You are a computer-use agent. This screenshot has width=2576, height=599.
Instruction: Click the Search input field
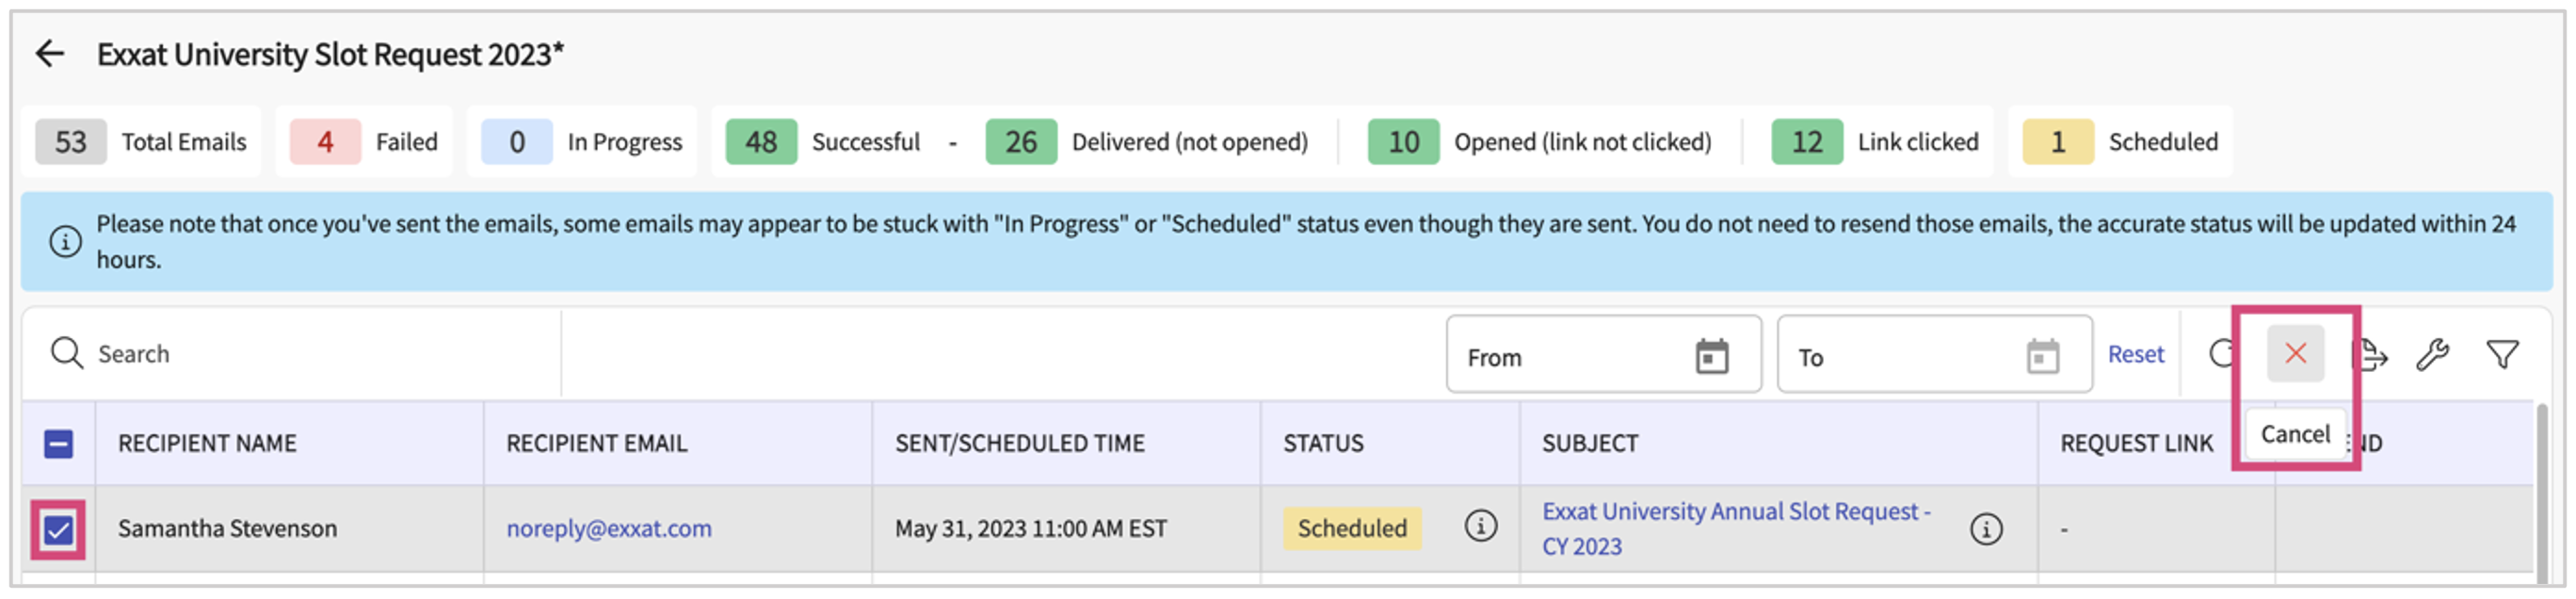300,354
